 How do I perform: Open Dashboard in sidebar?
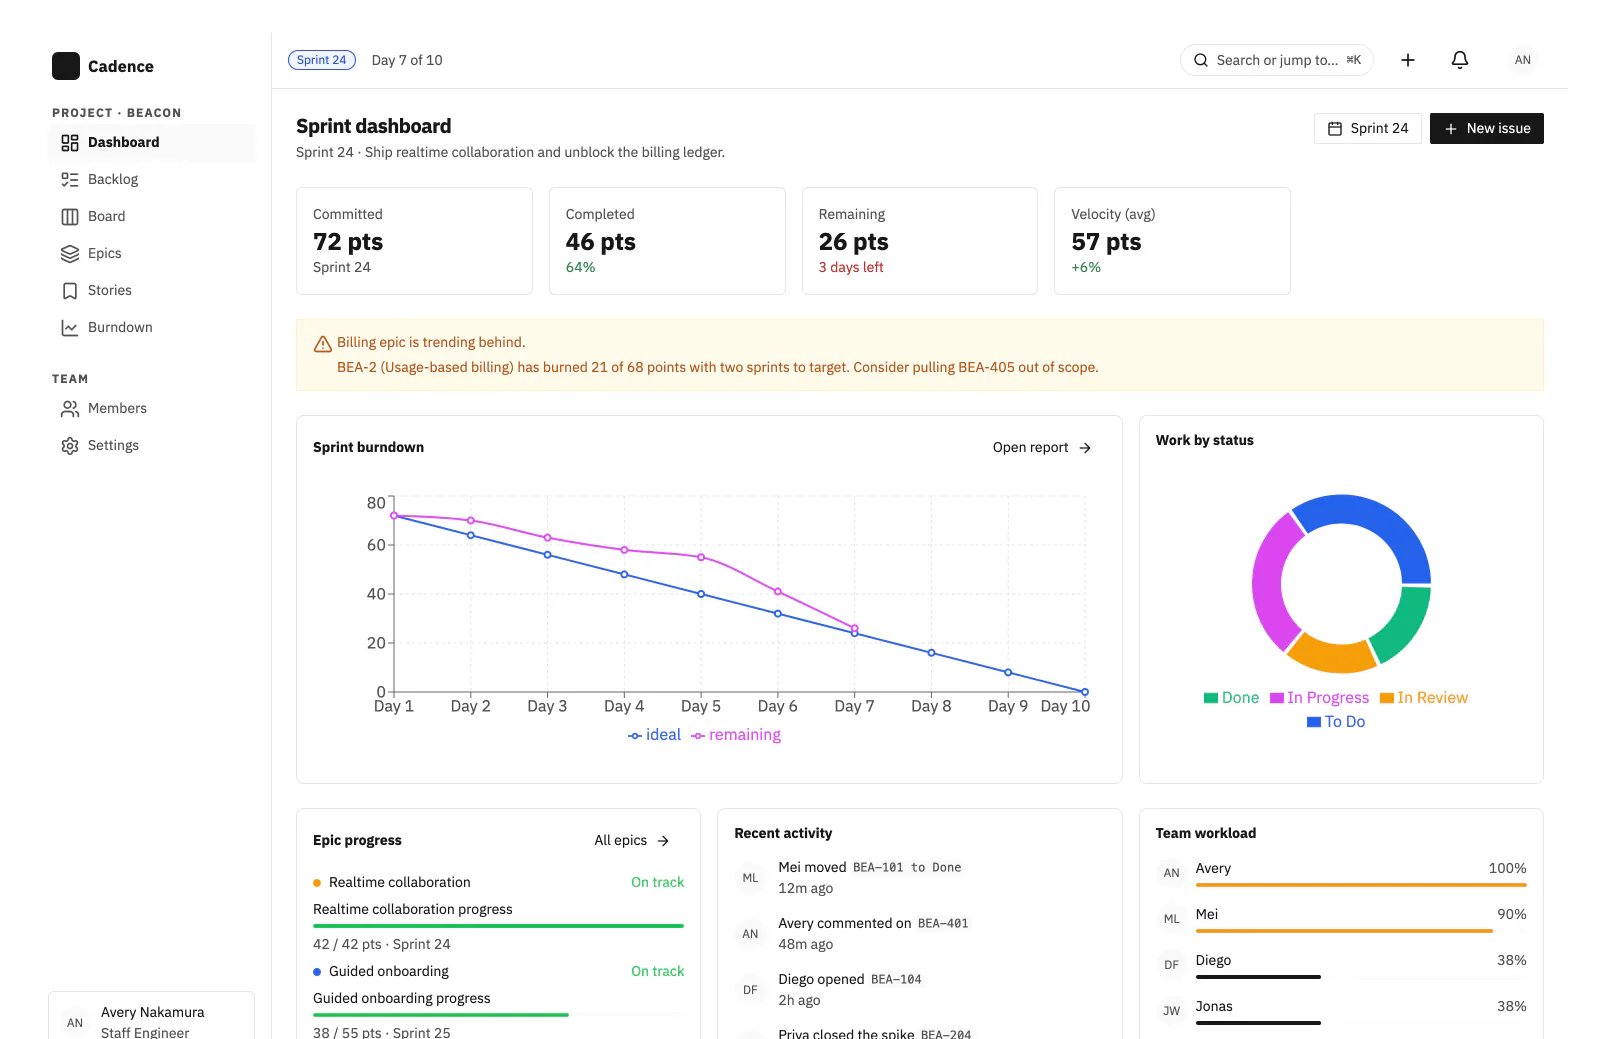[151, 142]
